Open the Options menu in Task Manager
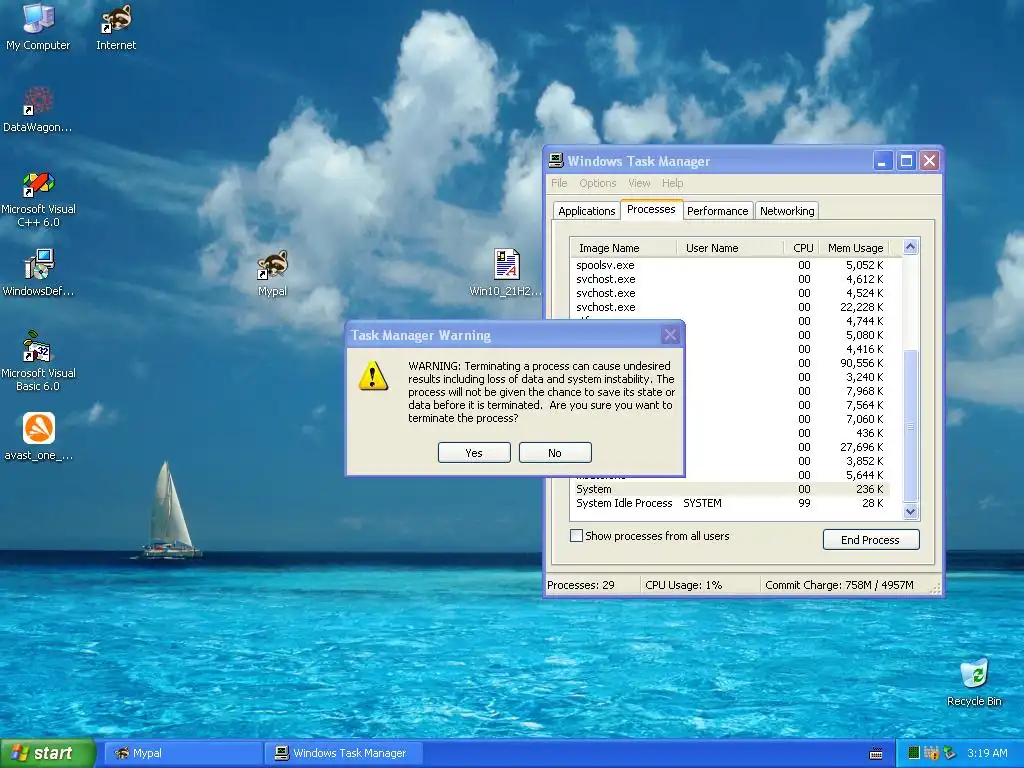The height and width of the screenshot is (768, 1024). point(598,183)
